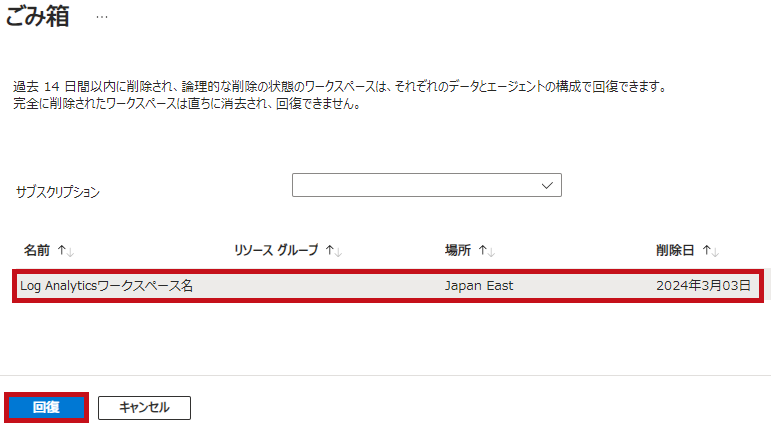Click the empty resource group cell in the row
This screenshot has width=771, height=428.
click(x=334, y=286)
